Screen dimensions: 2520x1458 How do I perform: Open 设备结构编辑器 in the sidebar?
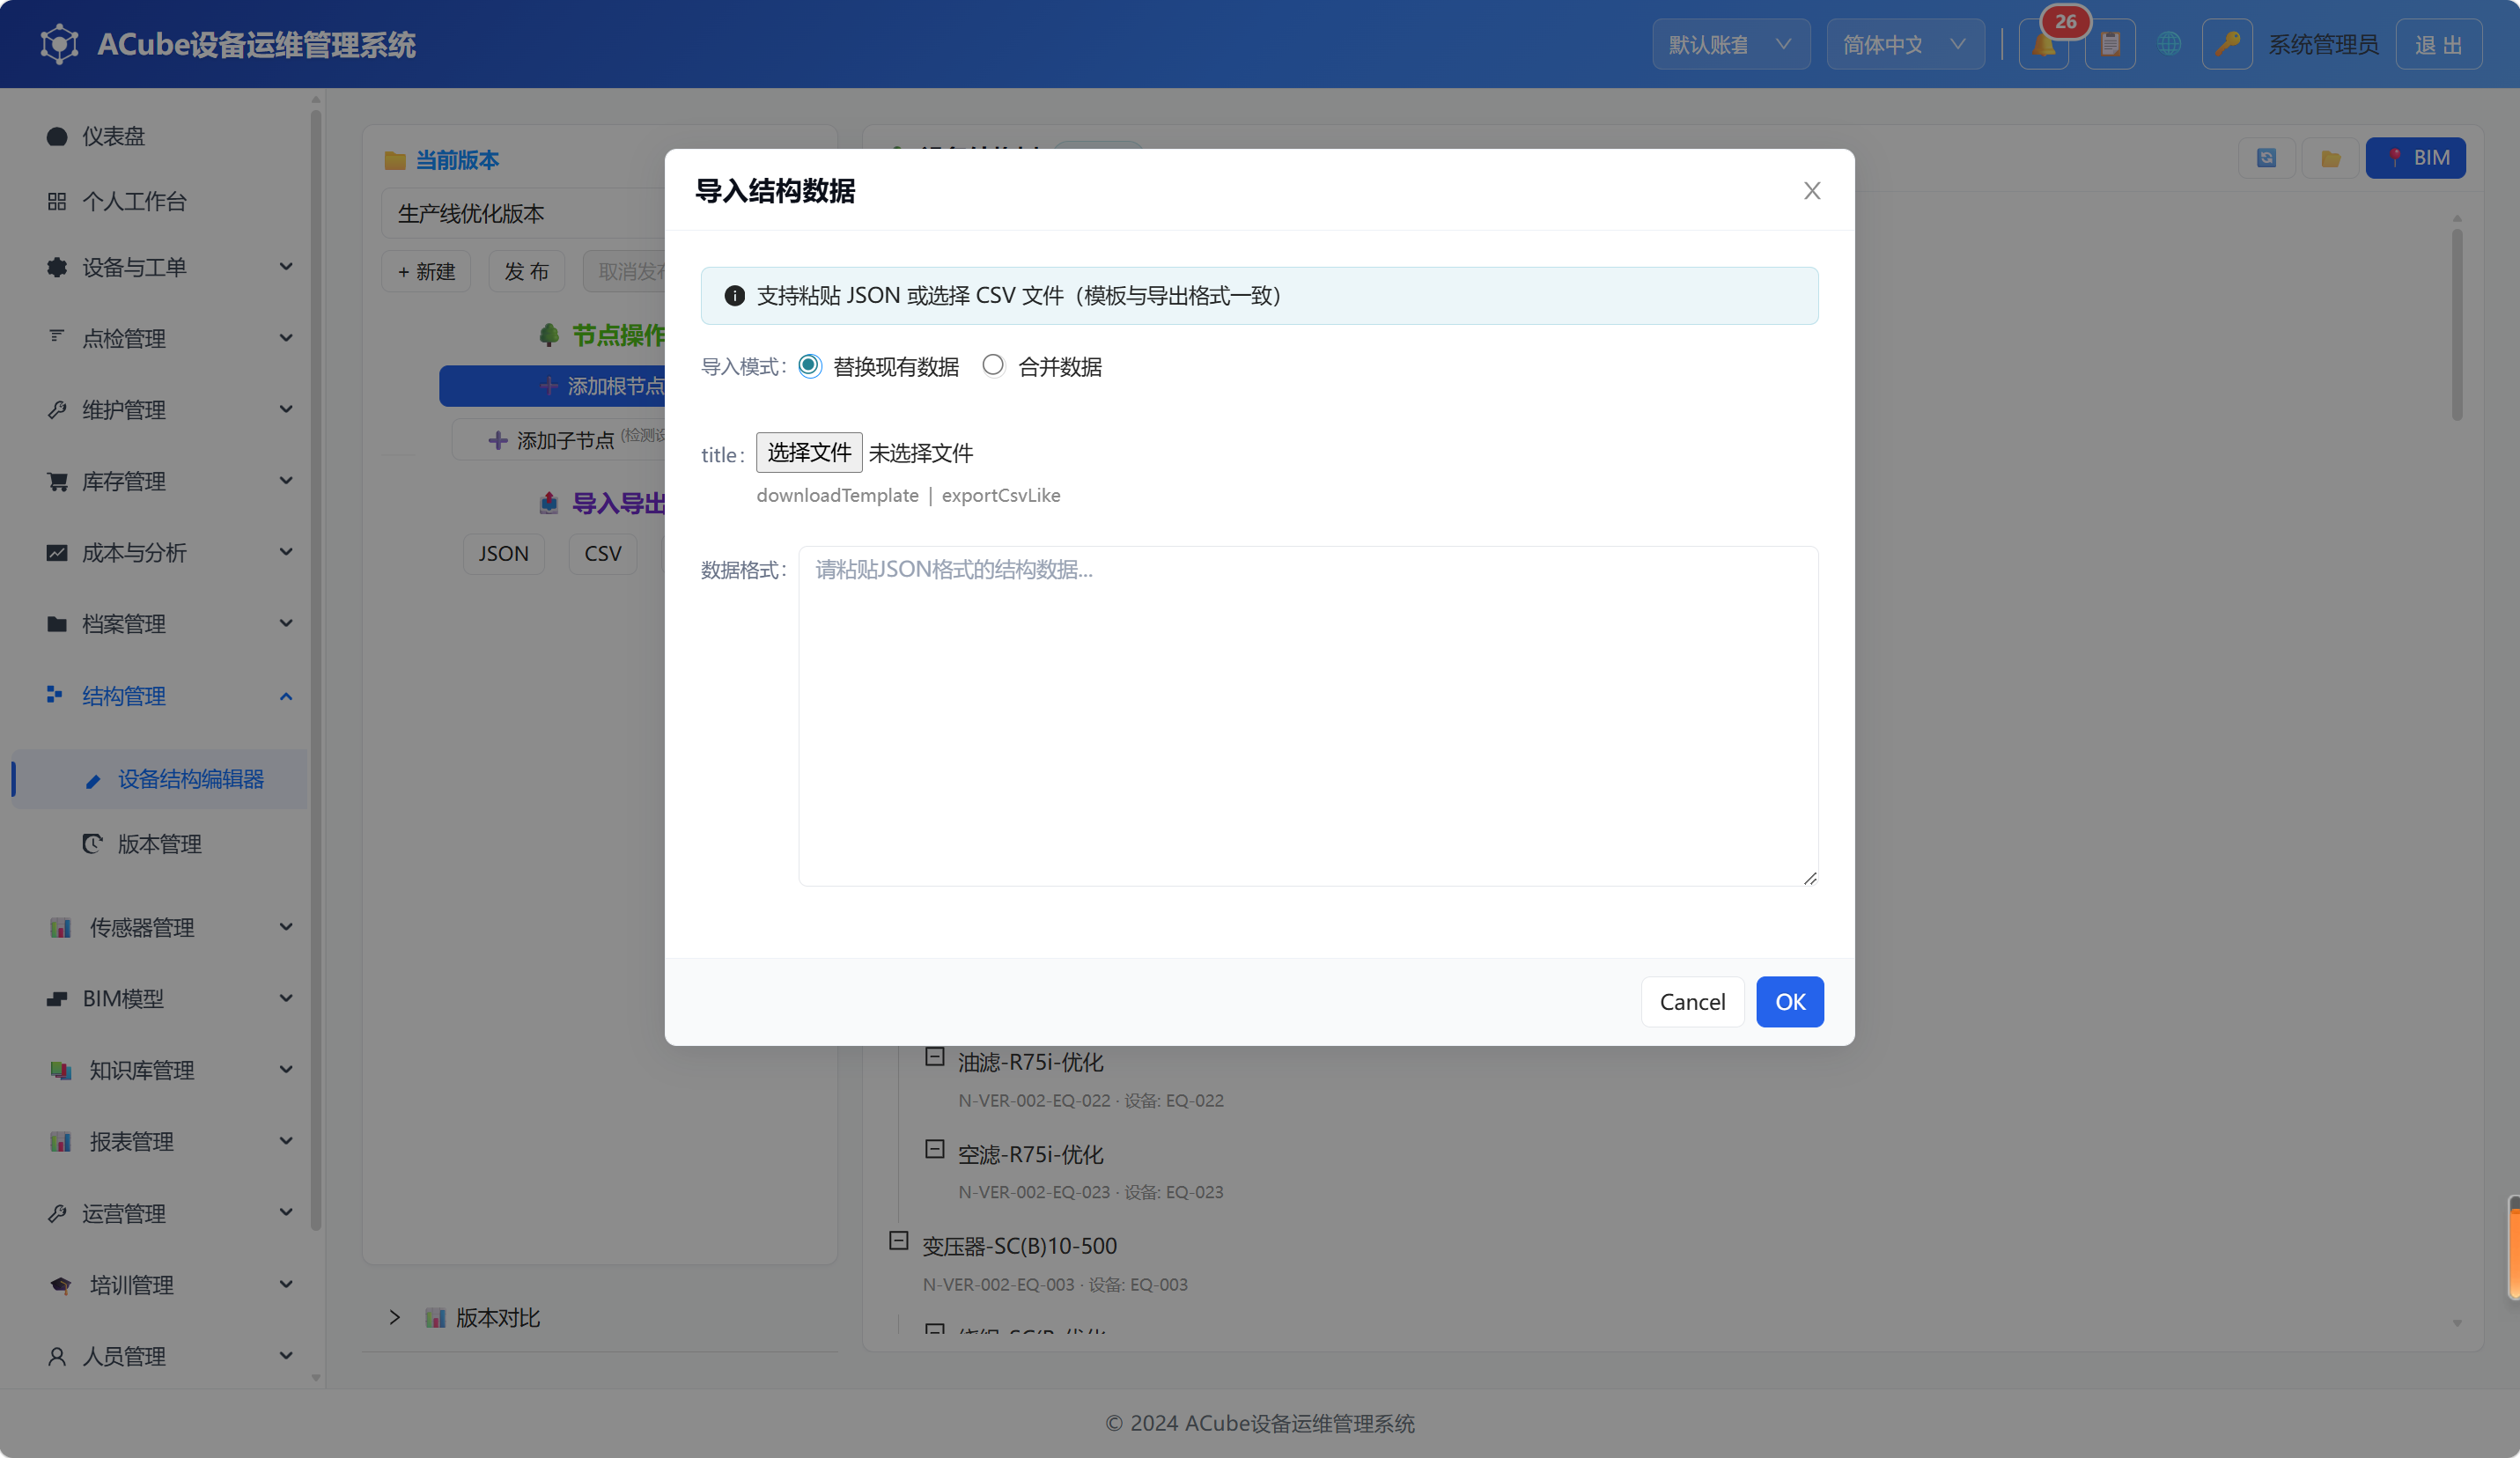[x=161, y=779]
